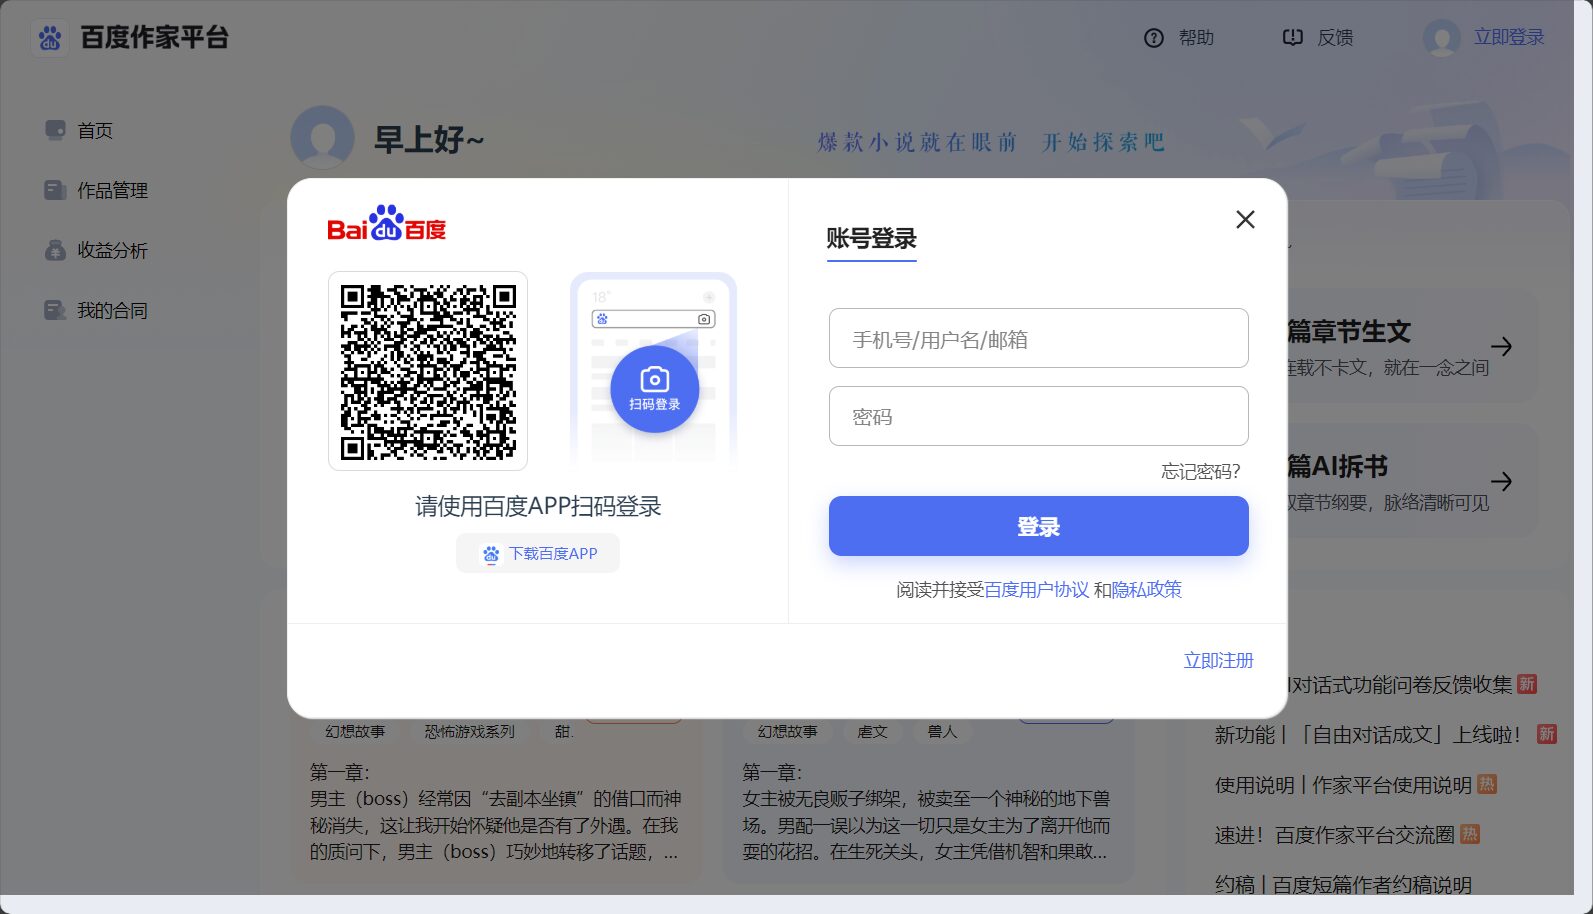
Task: Click the Baidu paw logo in header
Action: 50,38
